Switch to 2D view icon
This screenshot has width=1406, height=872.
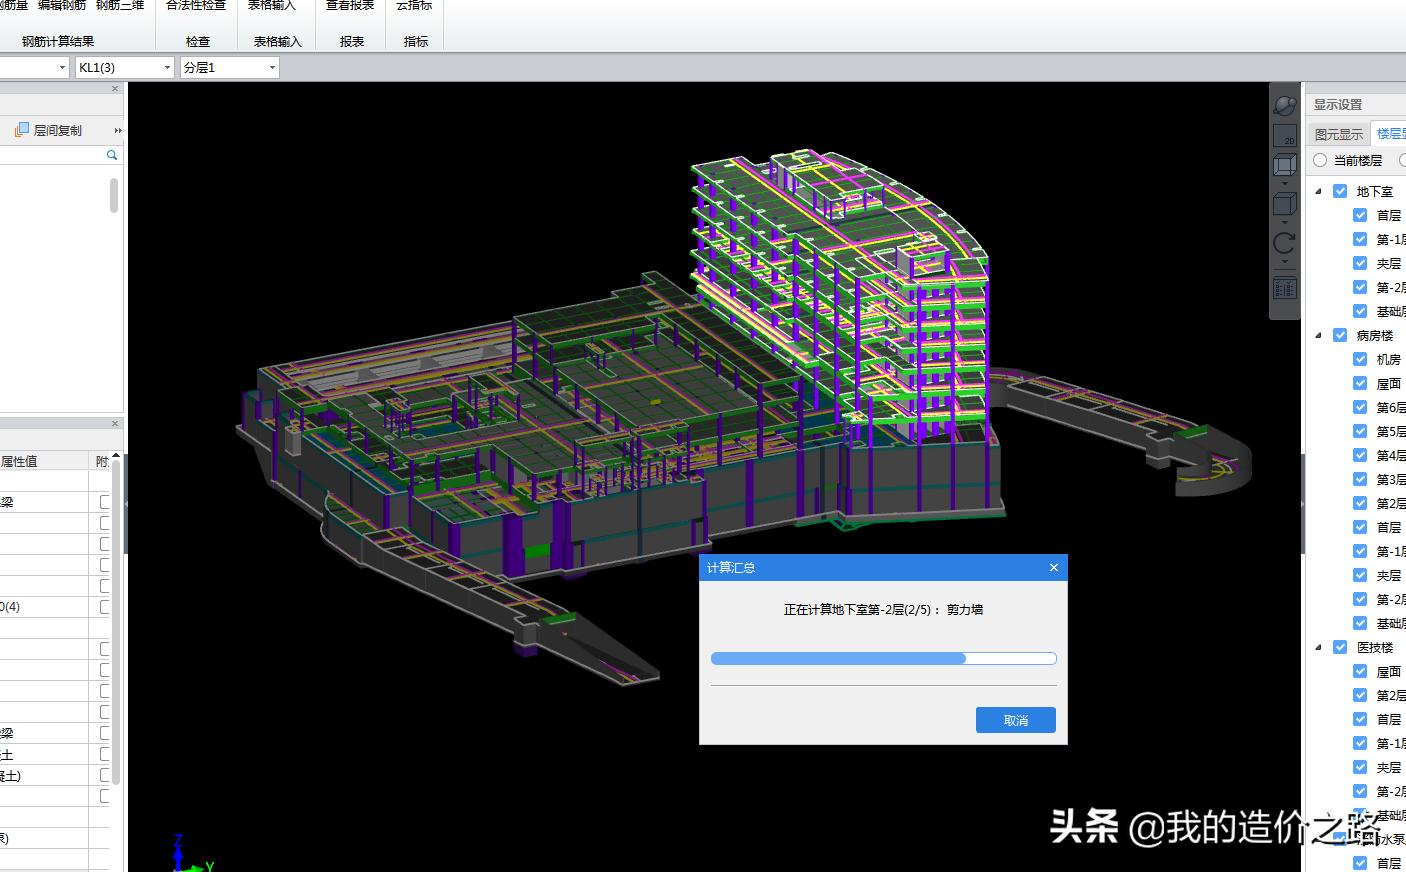click(1285, 136)
